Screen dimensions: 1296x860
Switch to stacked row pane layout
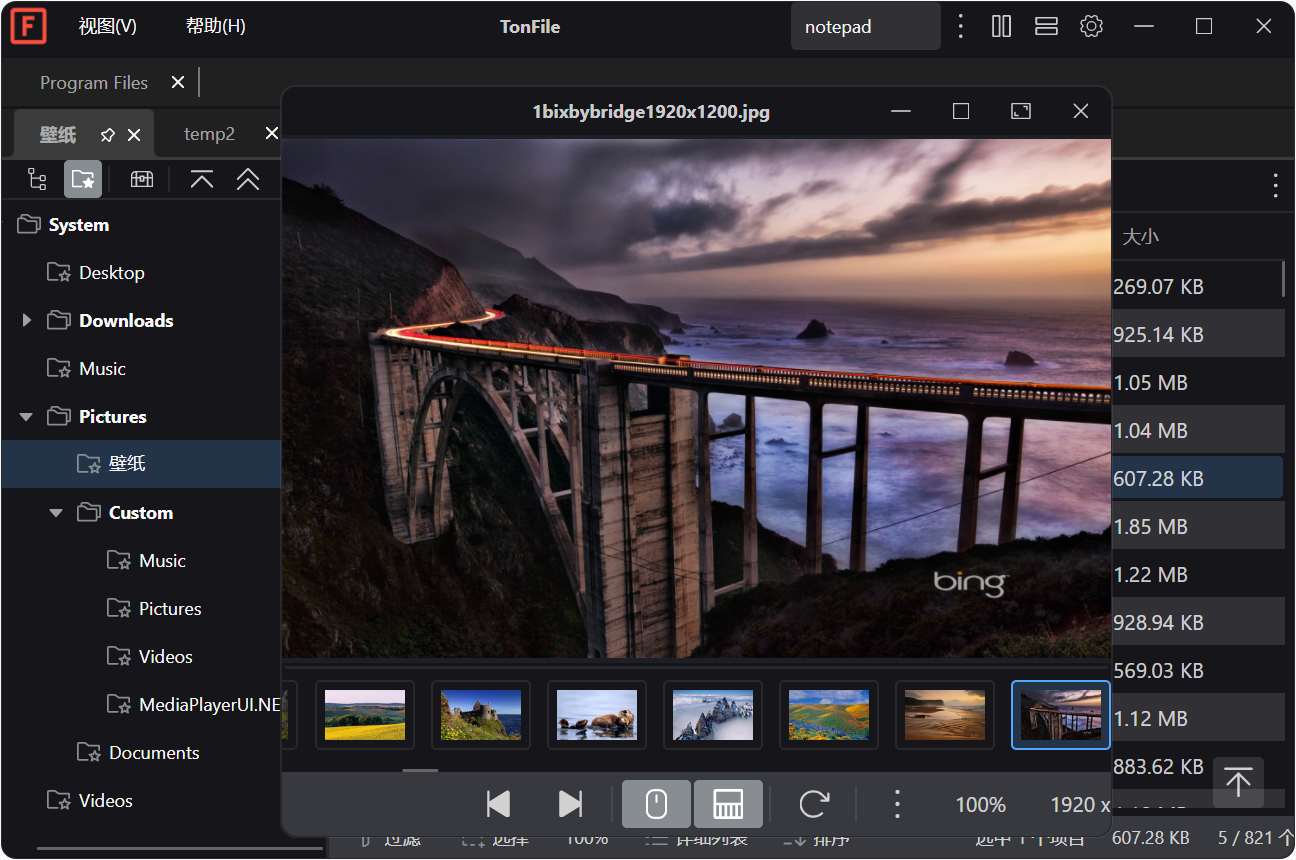click(1046, 27)
